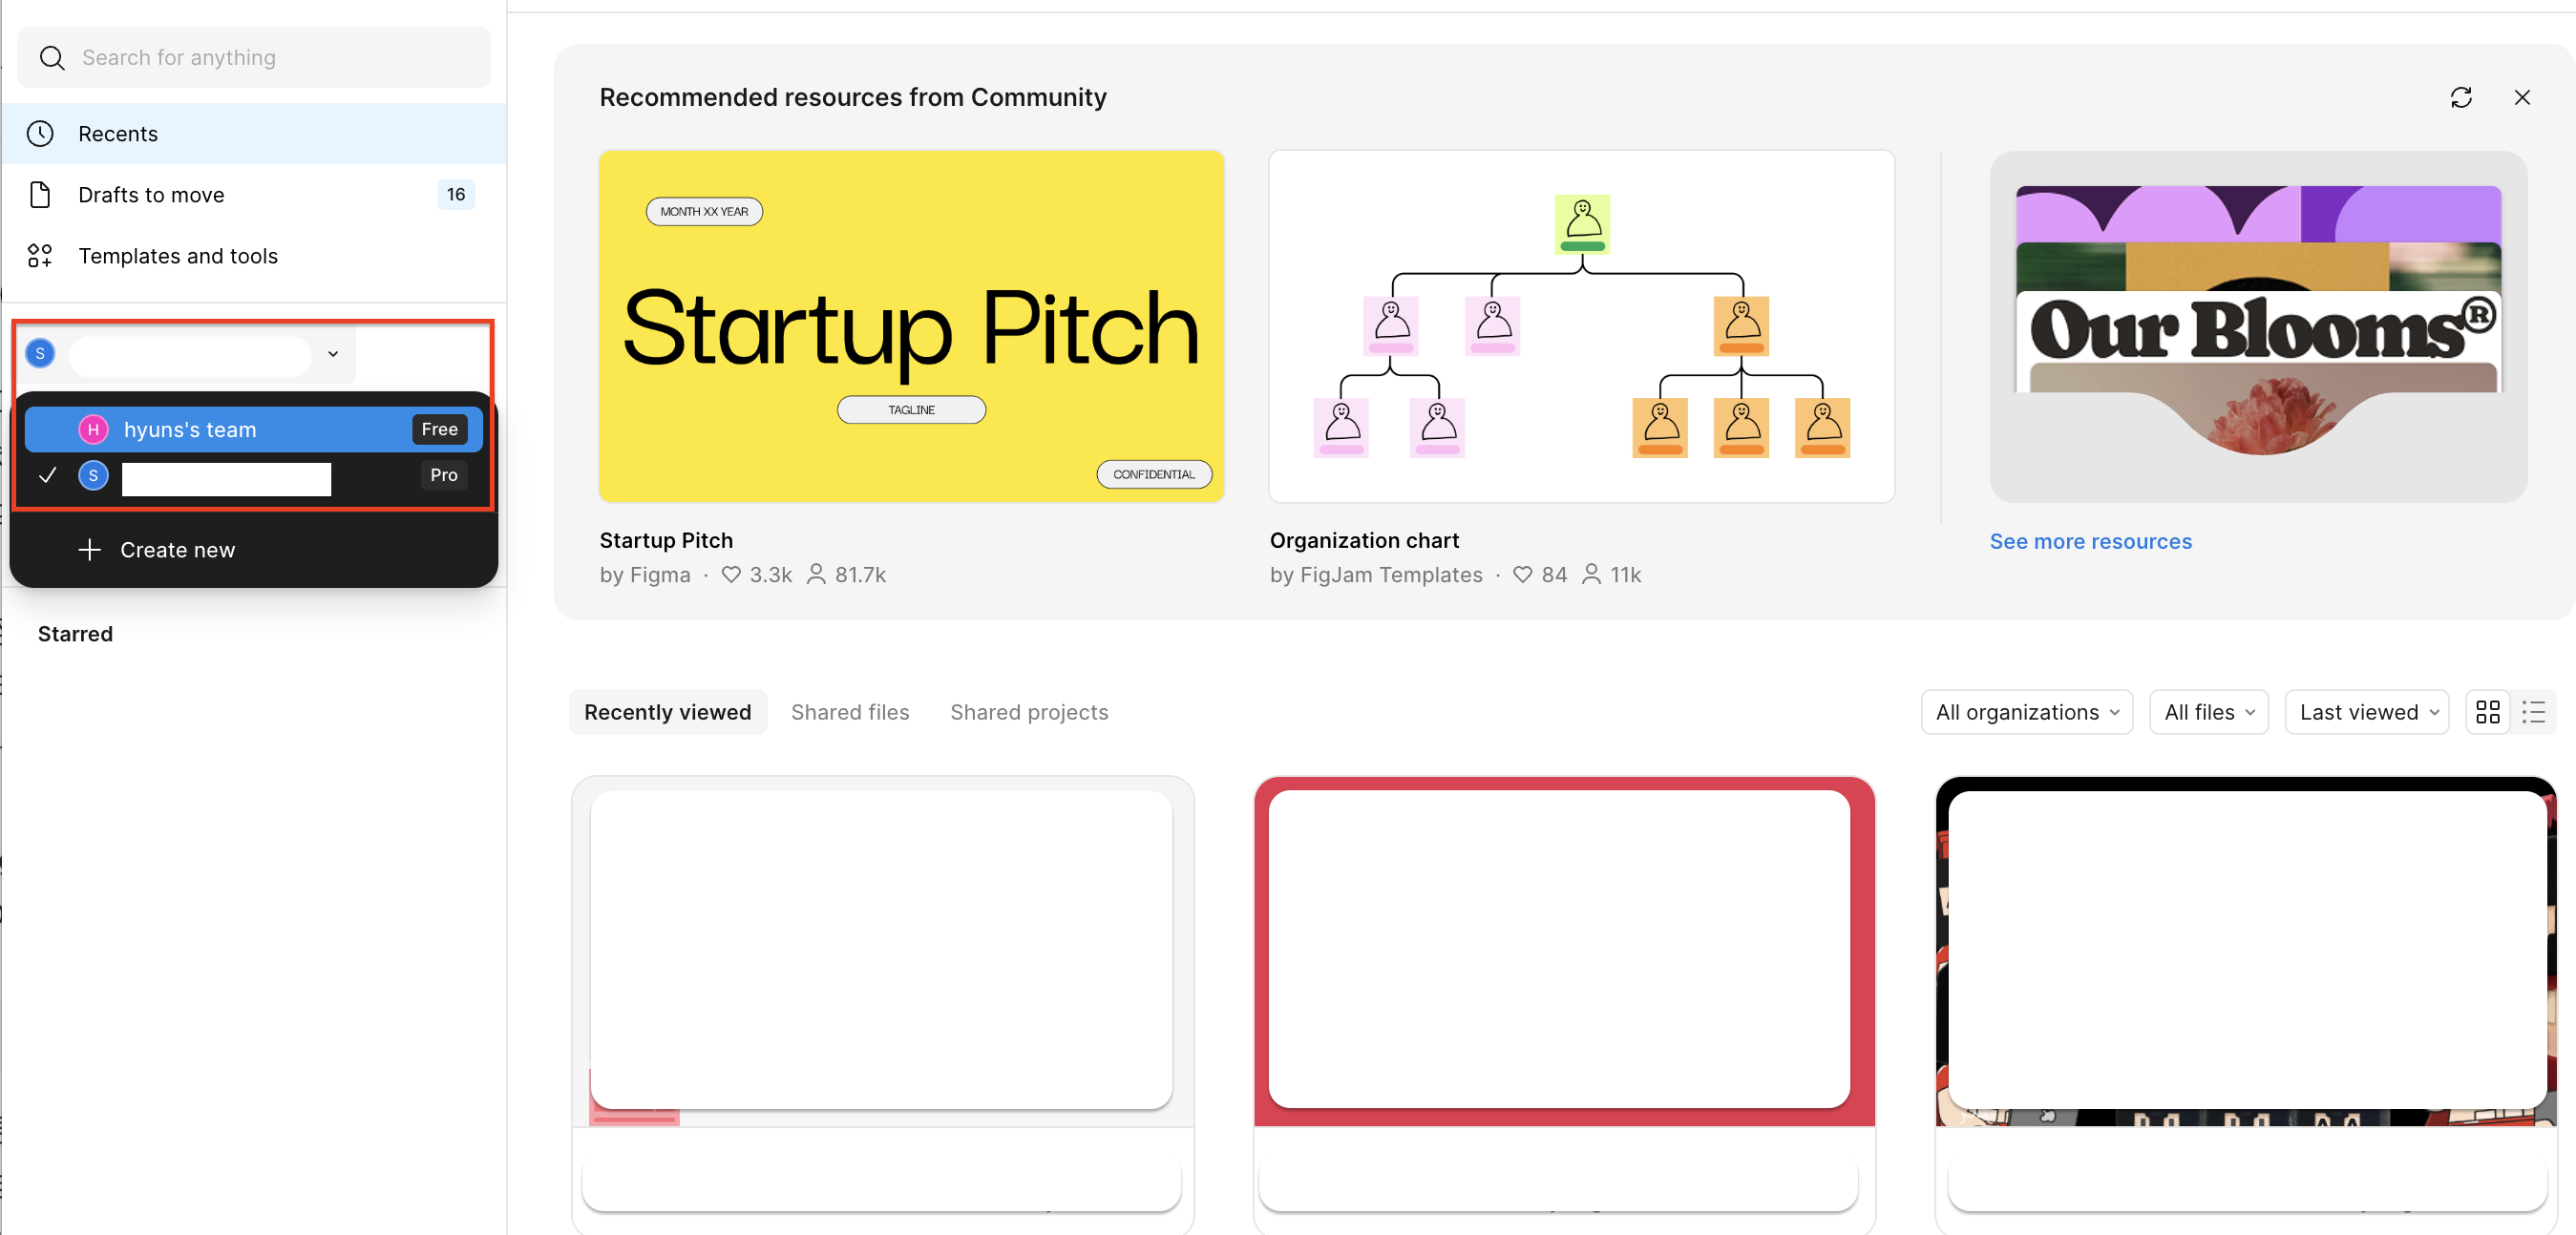Select hyuns's team in the menu
The width and height of the screenshot is (2576, 1235).
(x=190, y=429)
